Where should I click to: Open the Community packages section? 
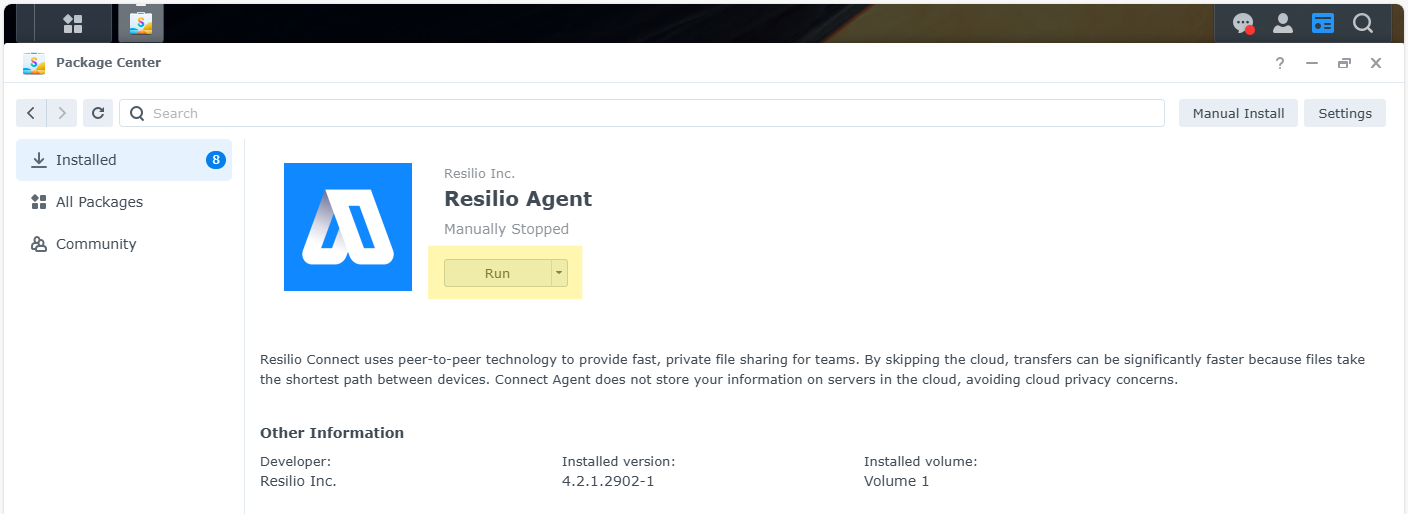(96, 244)
